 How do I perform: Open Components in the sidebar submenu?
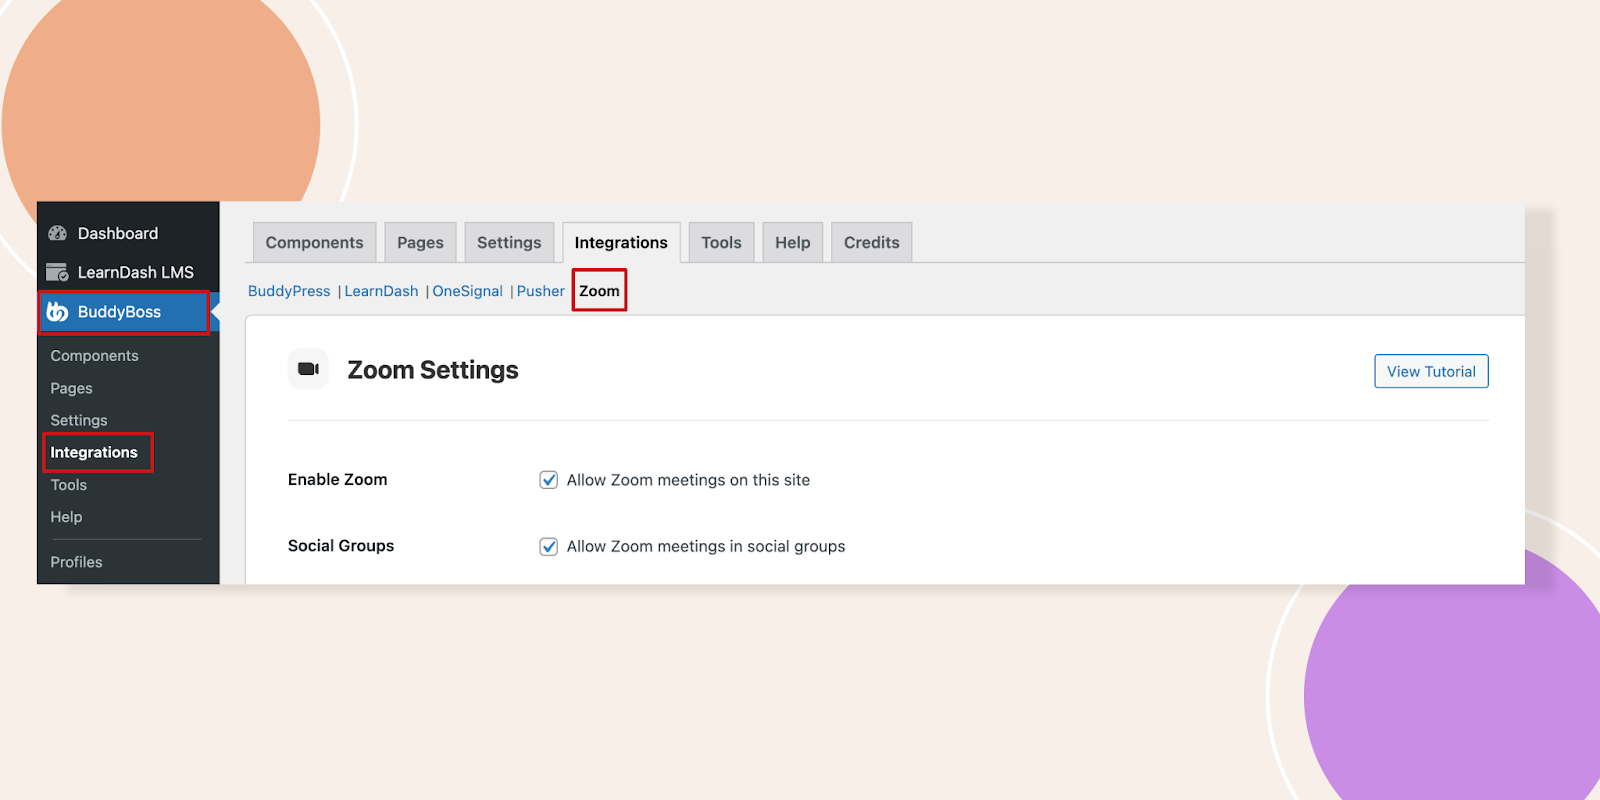point(94,355)
